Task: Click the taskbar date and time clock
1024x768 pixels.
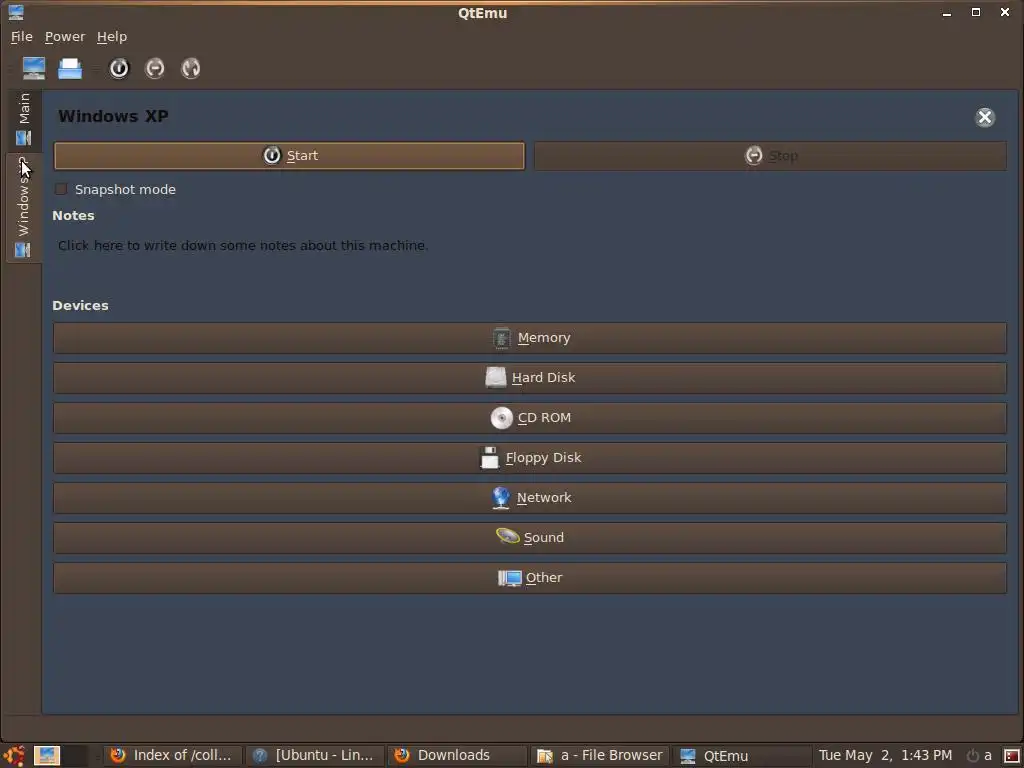Action: [885, 756]
